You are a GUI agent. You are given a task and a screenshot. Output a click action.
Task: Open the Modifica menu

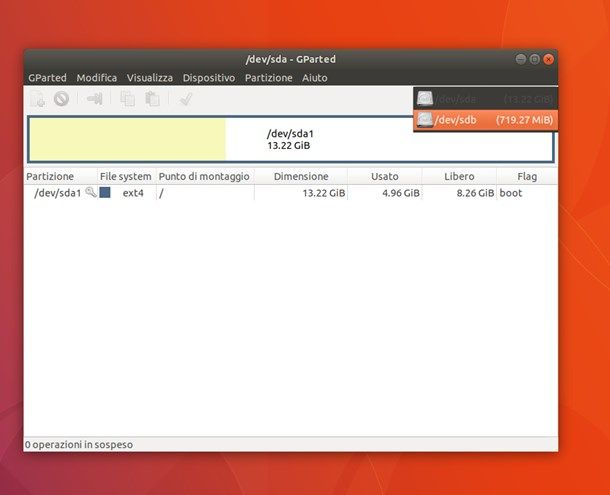pos(96,78)
